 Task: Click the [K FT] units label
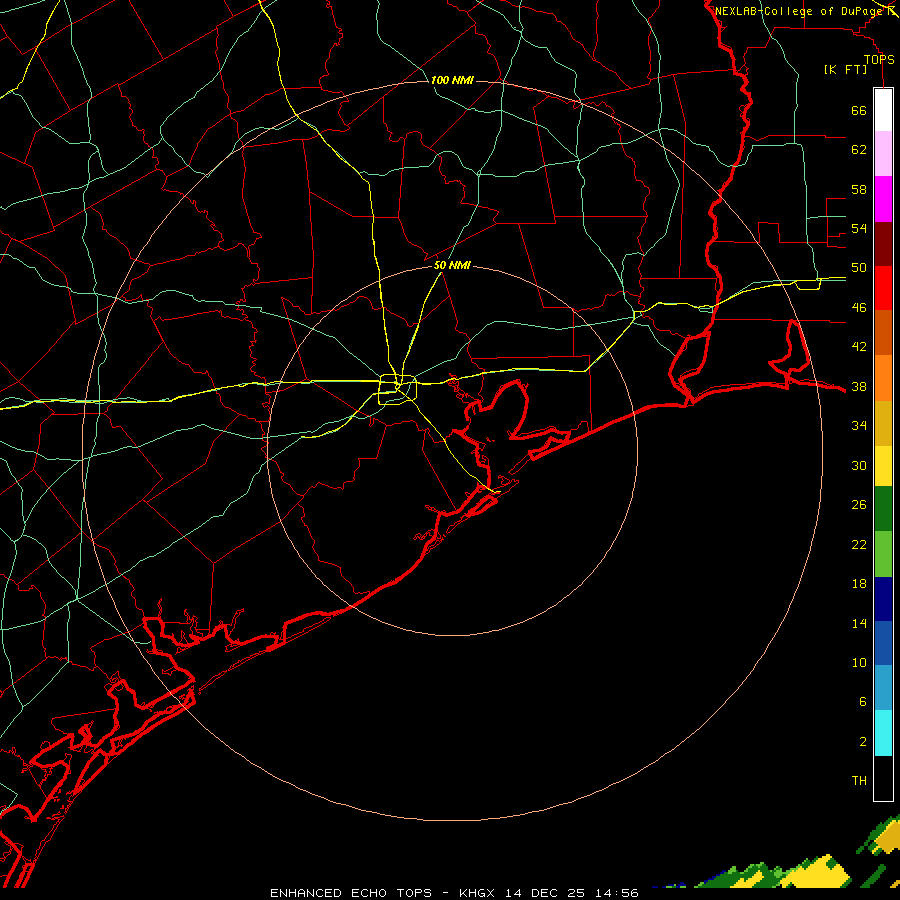[845, 70]
